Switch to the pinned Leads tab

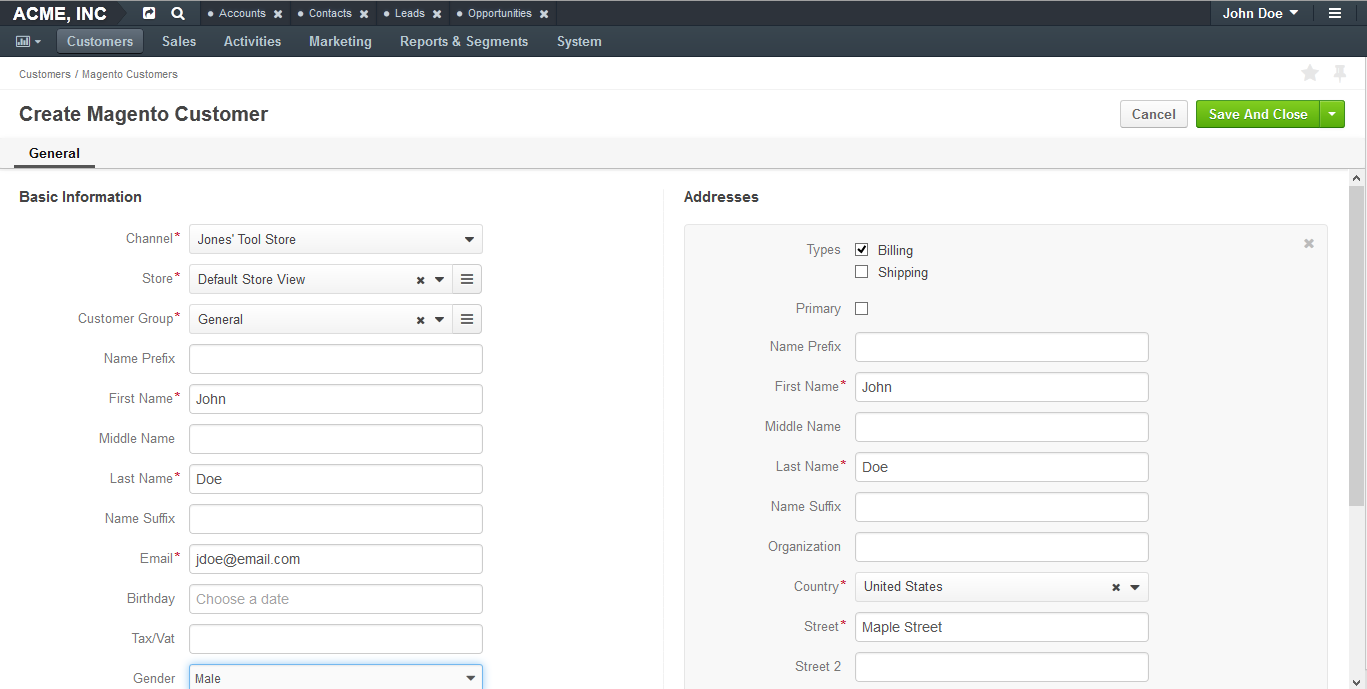pos(410,14)
